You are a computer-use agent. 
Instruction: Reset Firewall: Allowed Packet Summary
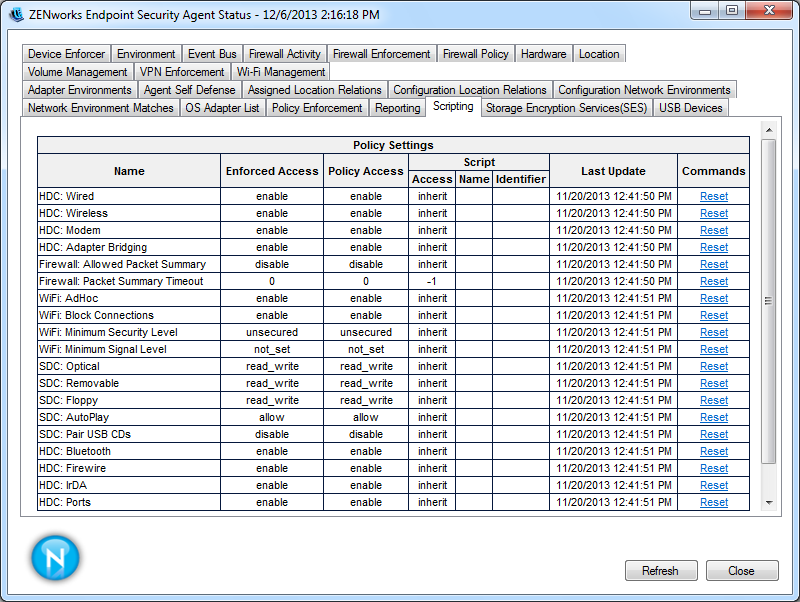714,264
